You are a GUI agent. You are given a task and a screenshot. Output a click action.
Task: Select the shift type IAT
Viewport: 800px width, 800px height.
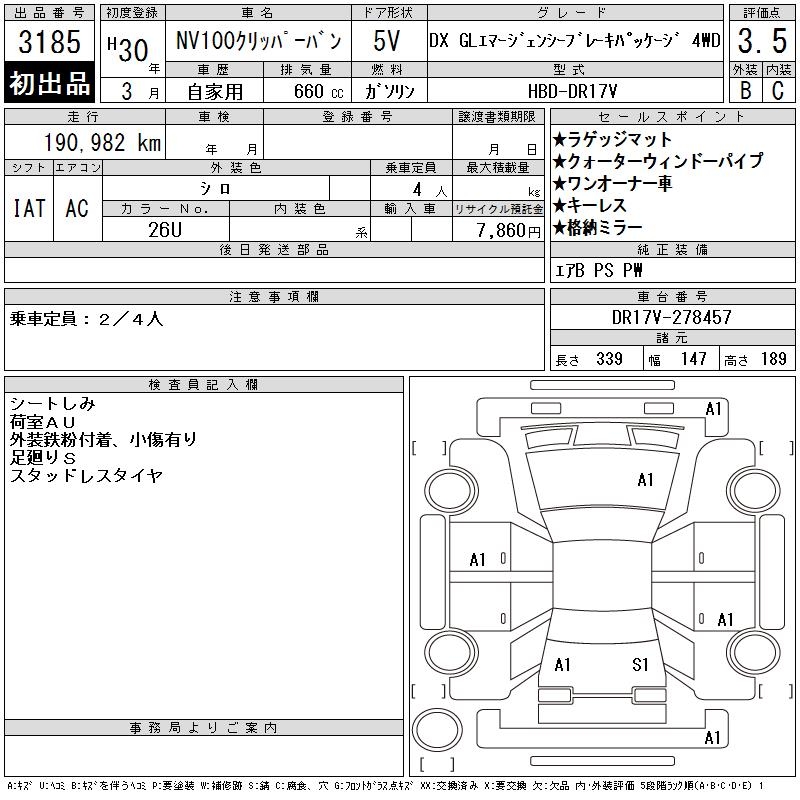coord(29,209)
